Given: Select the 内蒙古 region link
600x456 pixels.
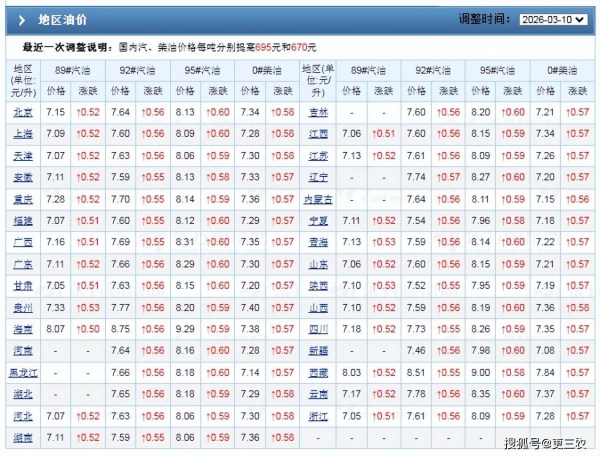Looking at the screenshot, I should pos(318,199).
